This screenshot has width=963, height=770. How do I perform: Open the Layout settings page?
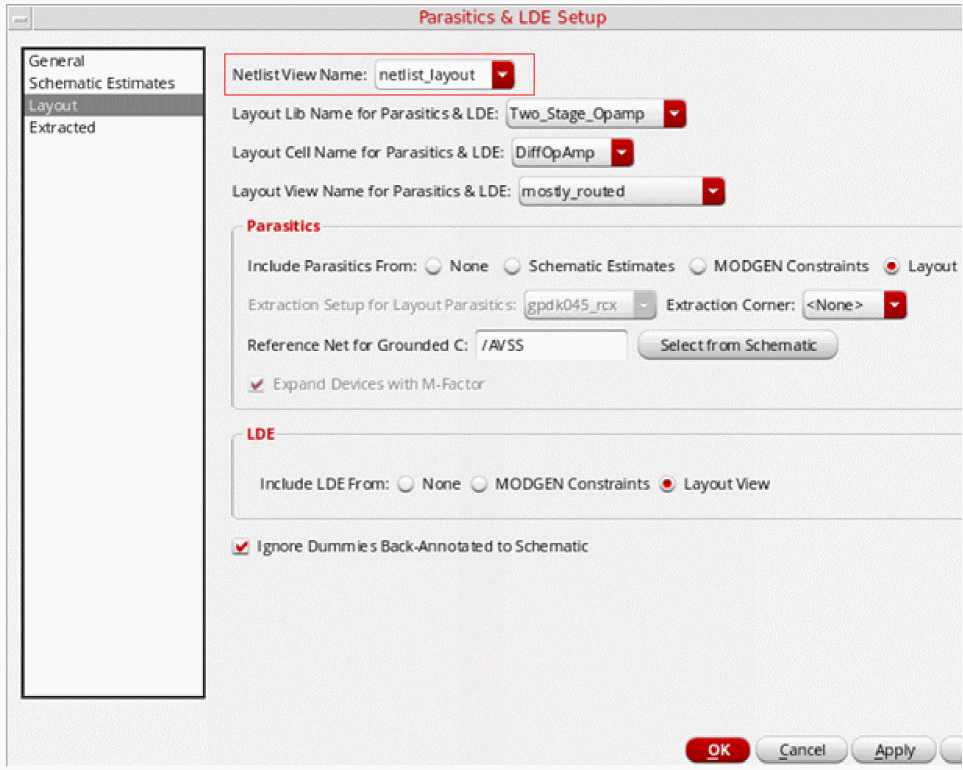(x=53, y=105)
